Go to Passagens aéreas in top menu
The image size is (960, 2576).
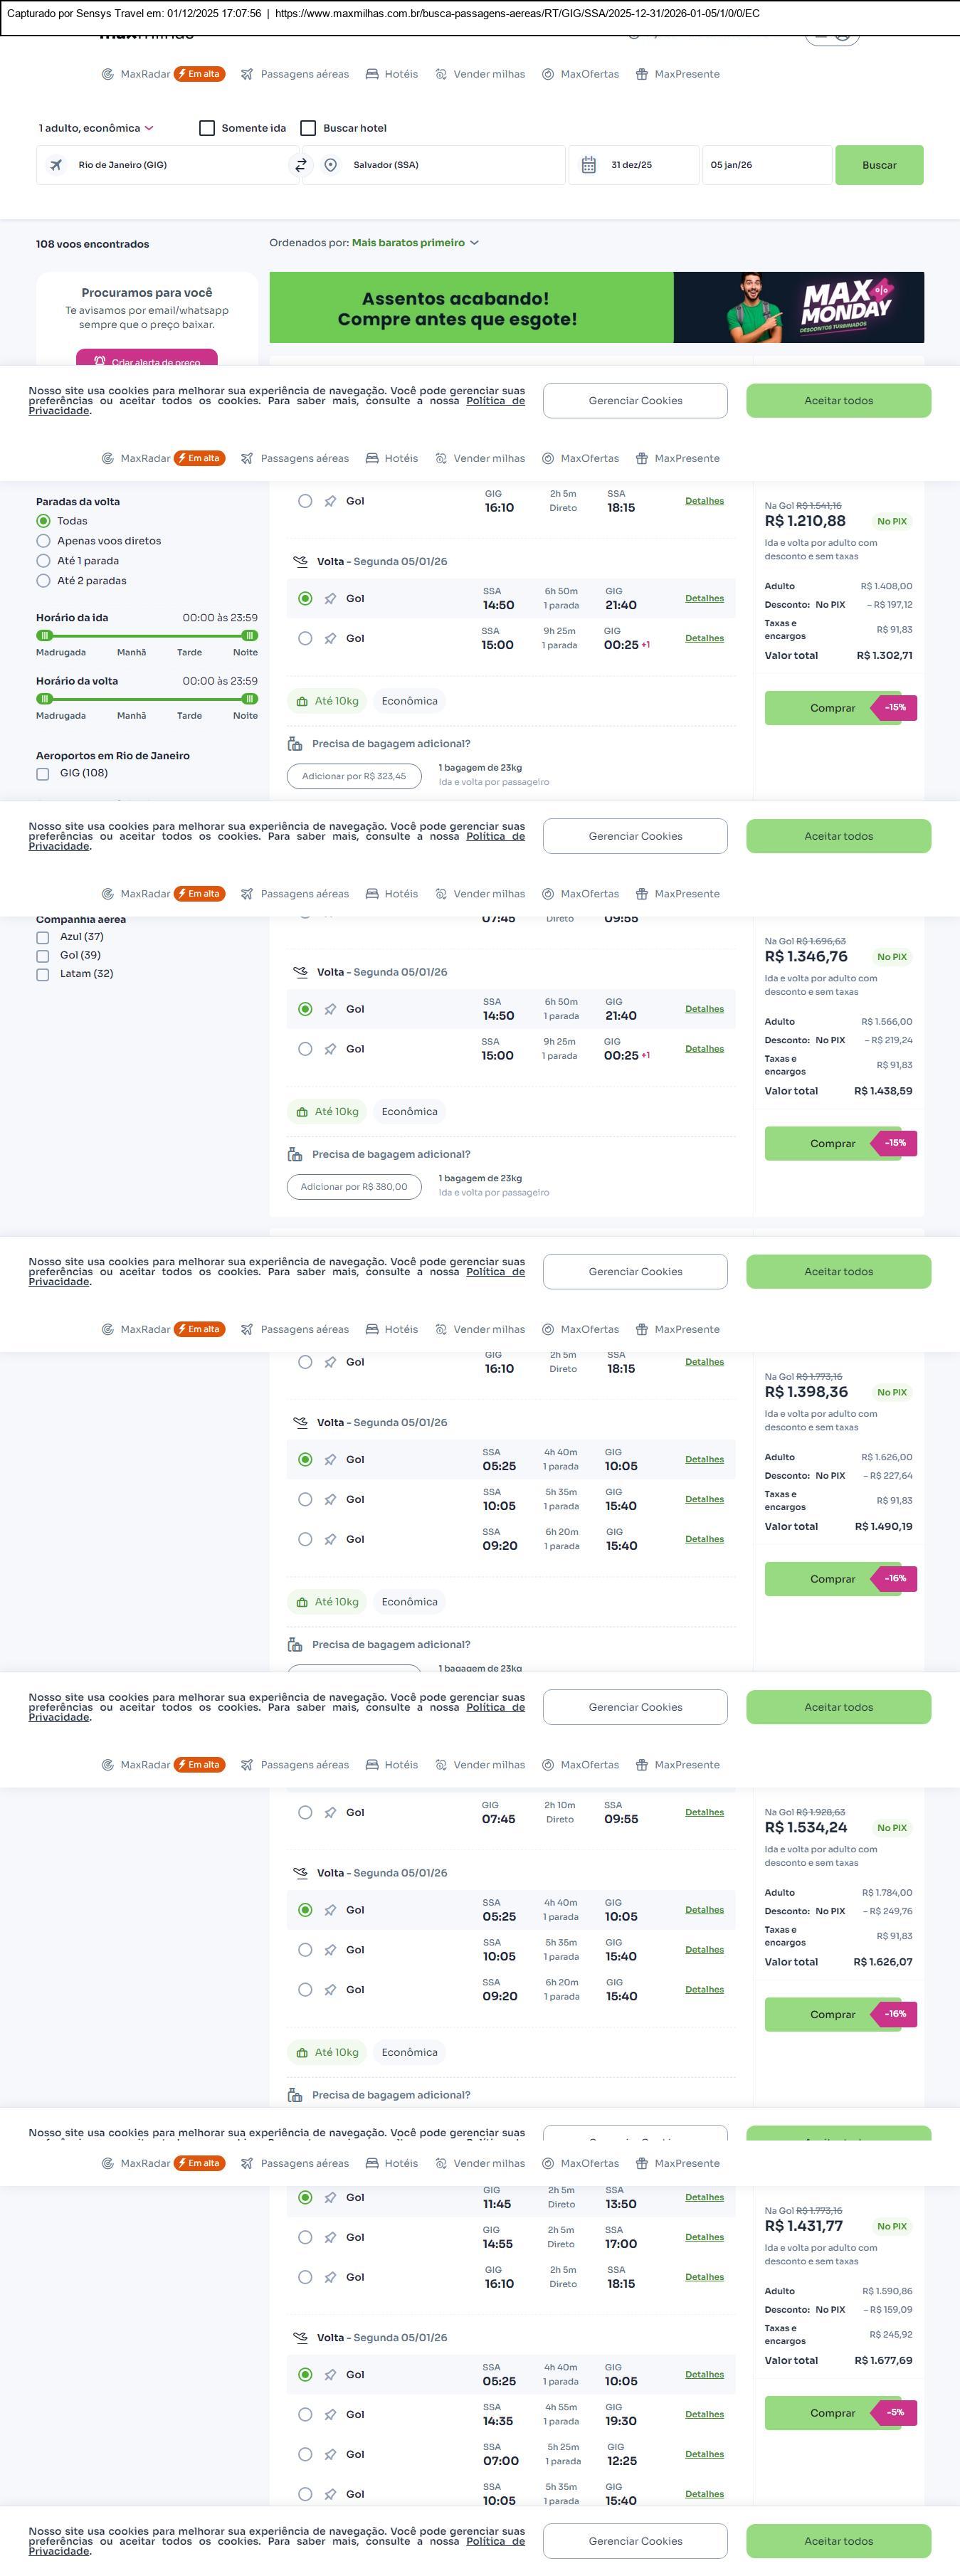pos(304,74)
